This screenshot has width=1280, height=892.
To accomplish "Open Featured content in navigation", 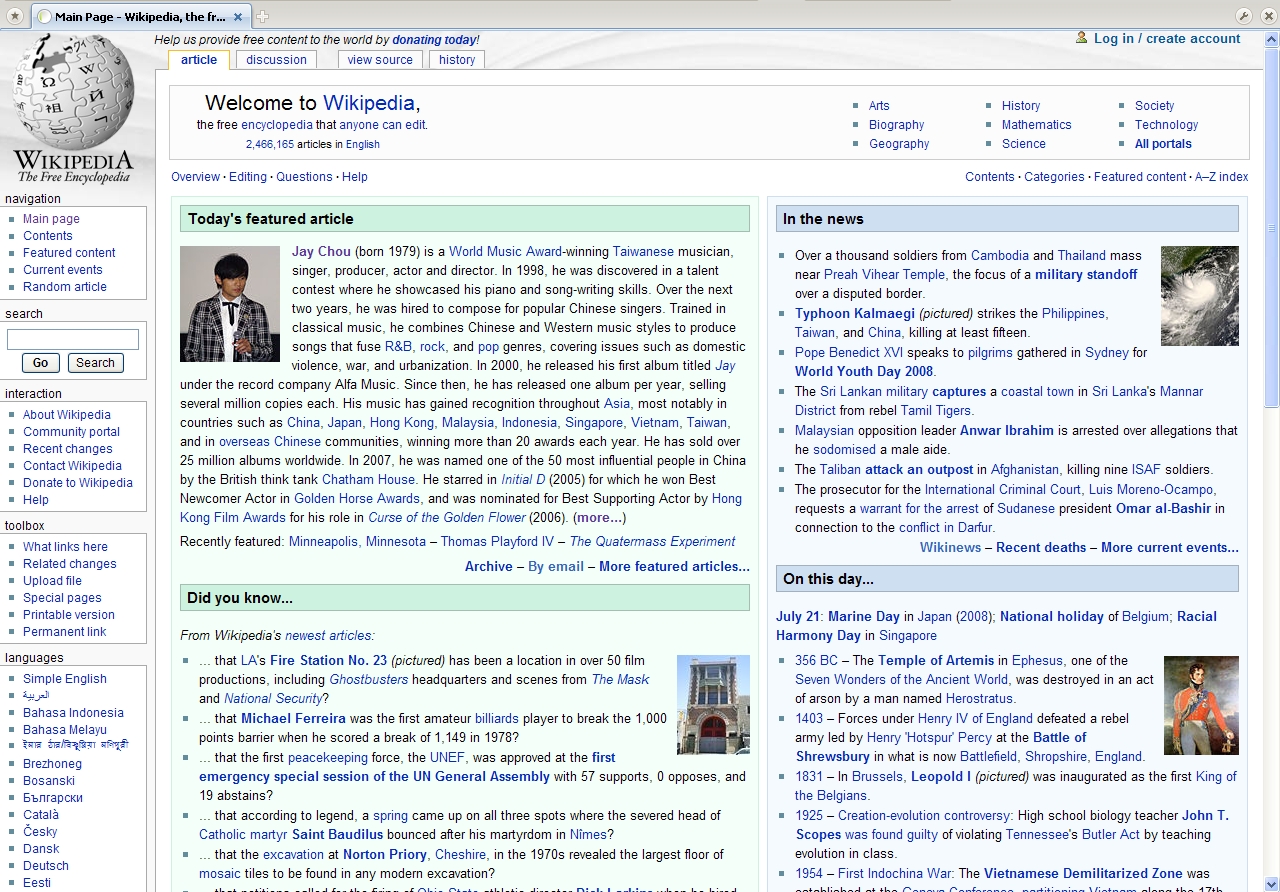I will point(69,253).
